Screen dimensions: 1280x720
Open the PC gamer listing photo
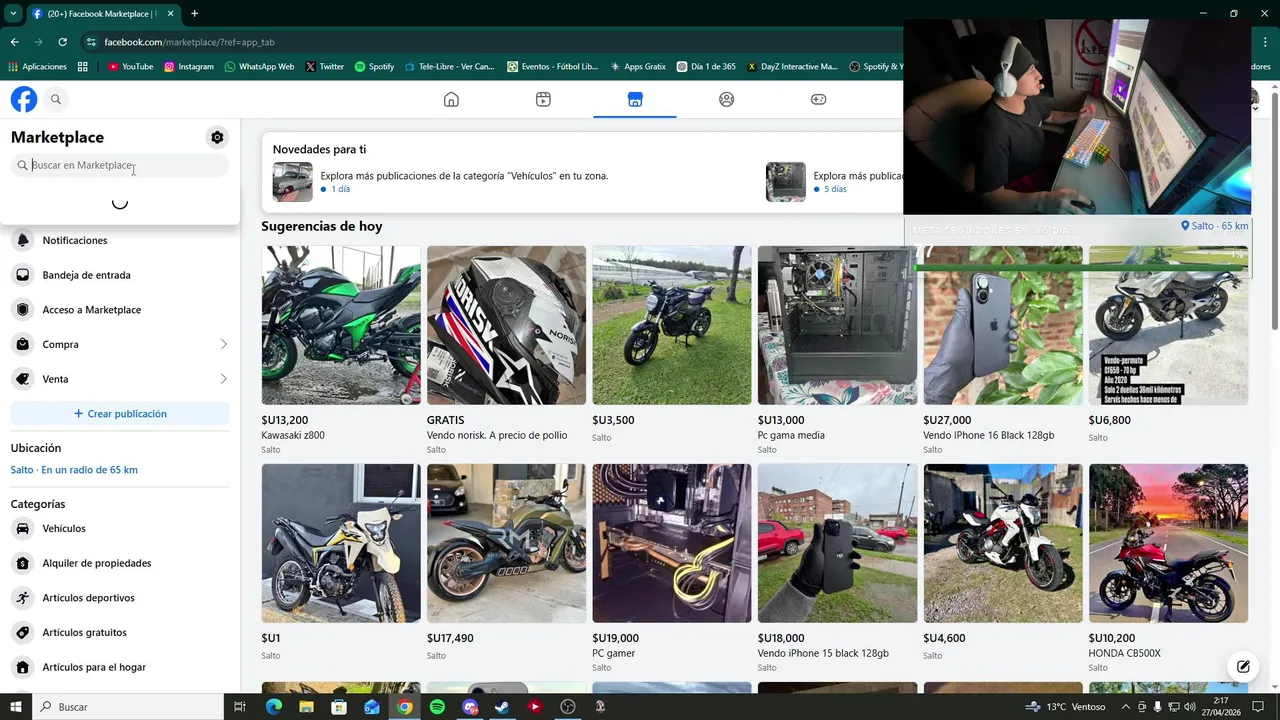tap(672, 543)
